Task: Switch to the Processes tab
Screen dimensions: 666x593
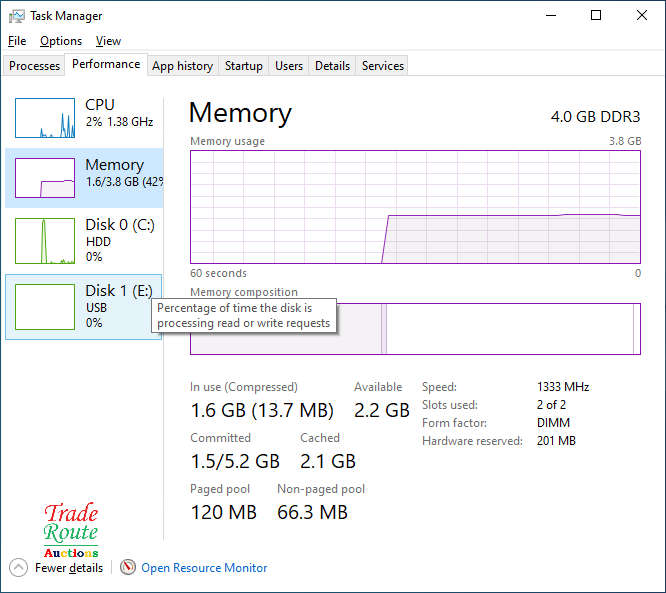Action: [x=35, y=66]
